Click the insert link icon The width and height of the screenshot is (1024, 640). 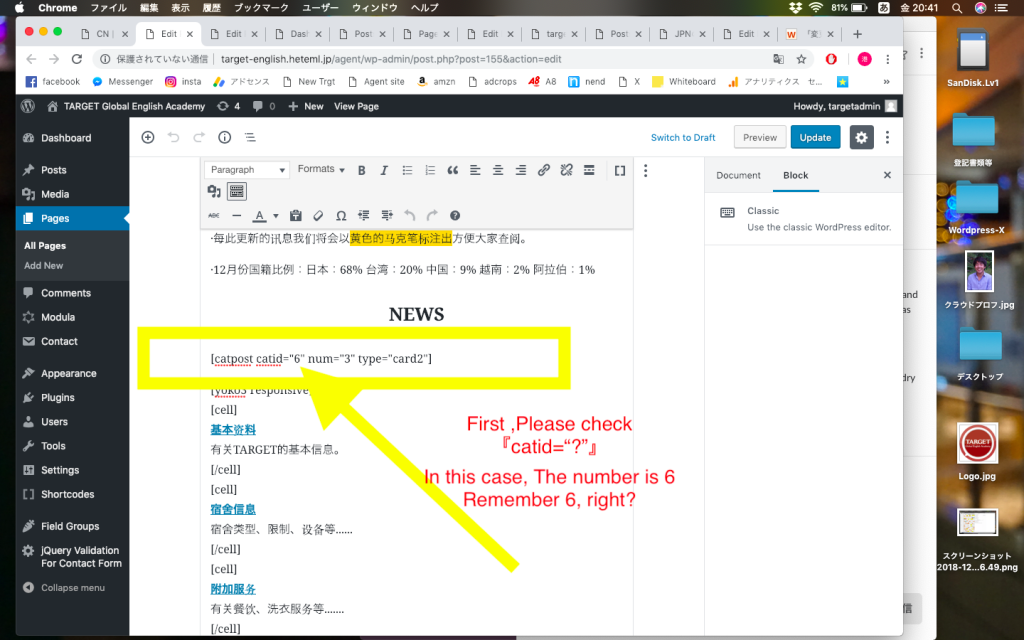[x=544, y=170]
